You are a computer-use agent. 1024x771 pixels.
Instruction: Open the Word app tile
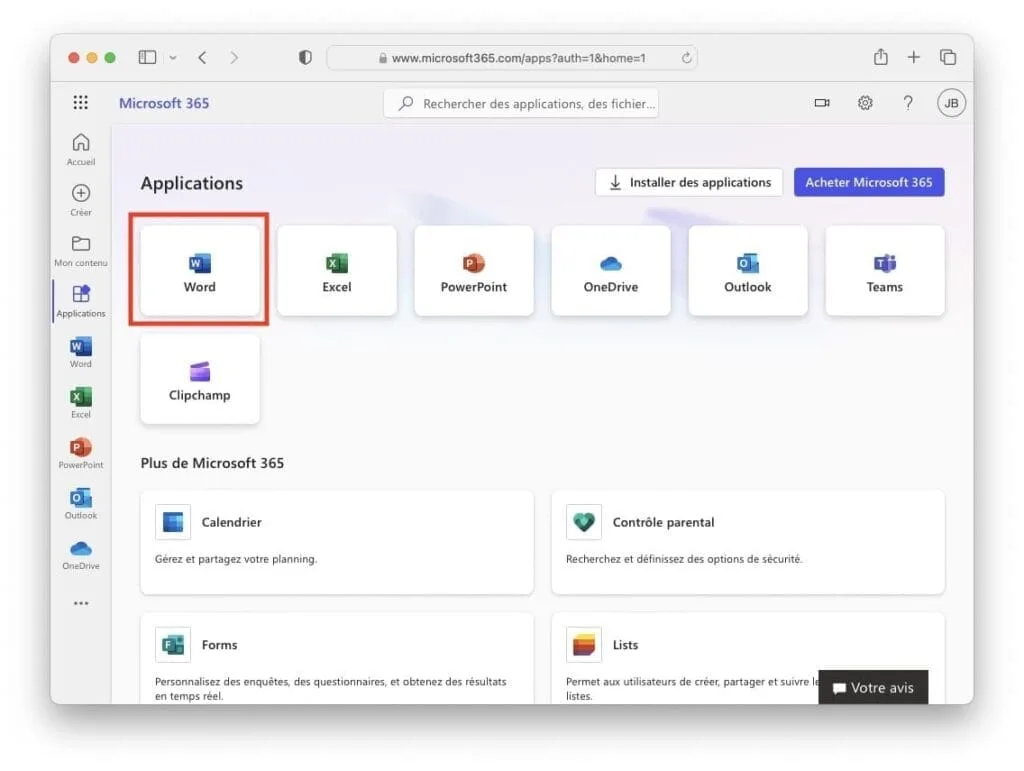(200, 271)
